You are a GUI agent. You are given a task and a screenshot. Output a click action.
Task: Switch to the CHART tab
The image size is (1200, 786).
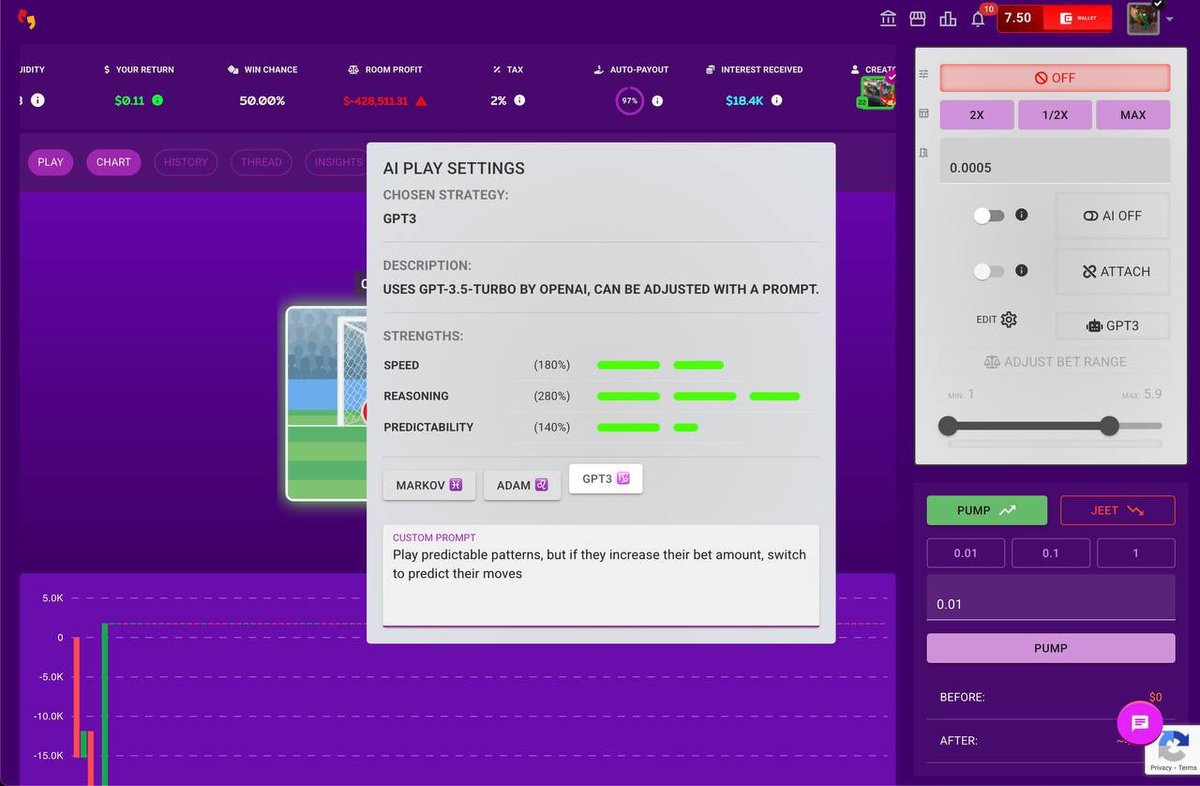pyautogui.click(x=114, y=162)
